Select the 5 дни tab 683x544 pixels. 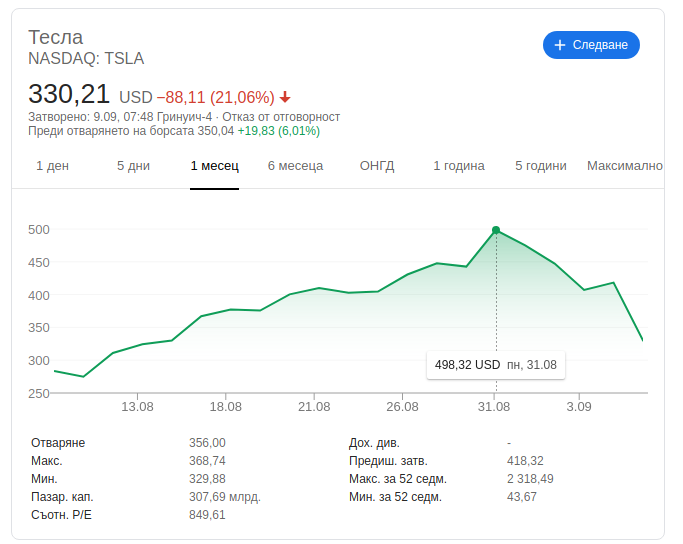pyautogui.click(x=133, y=166)
